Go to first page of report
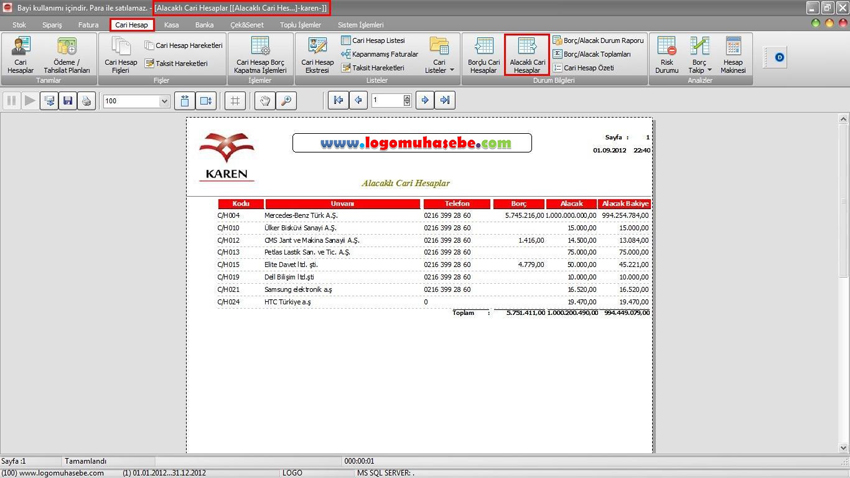Image resolution: width=850 pixels, height=478 pixels. [x=338, y=100]
